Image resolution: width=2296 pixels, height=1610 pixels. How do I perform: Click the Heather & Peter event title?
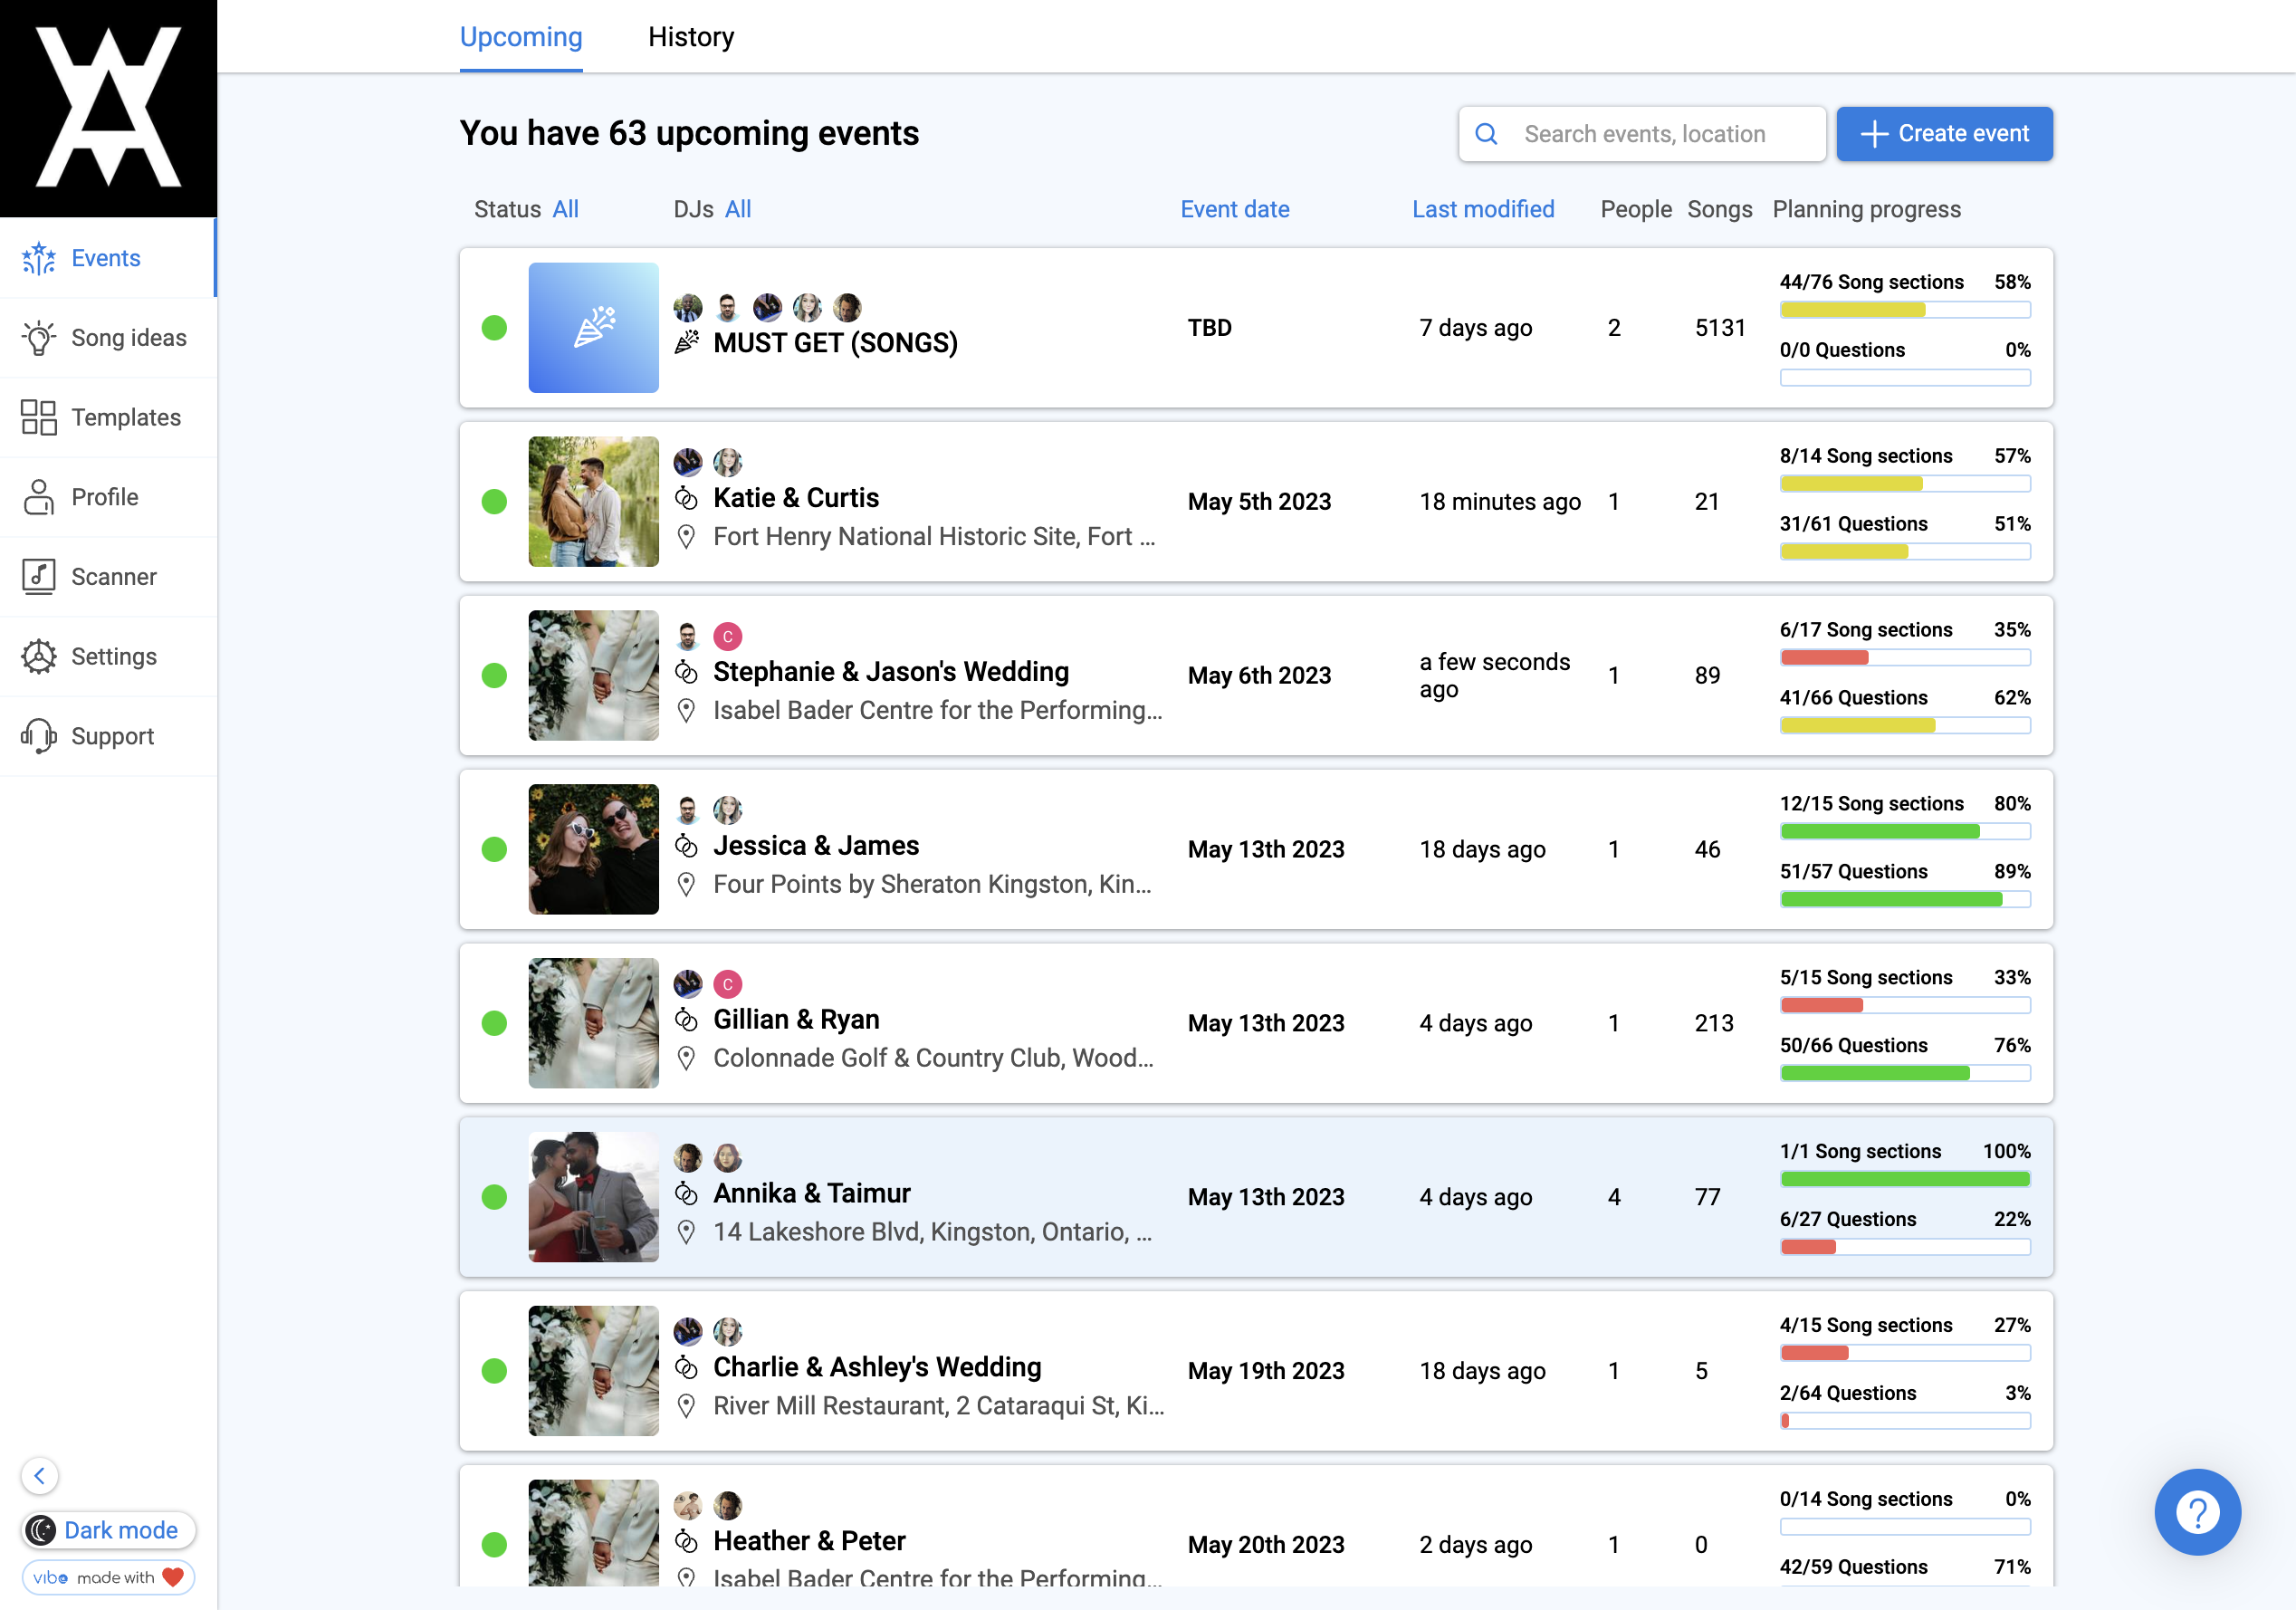point(809,1541)
